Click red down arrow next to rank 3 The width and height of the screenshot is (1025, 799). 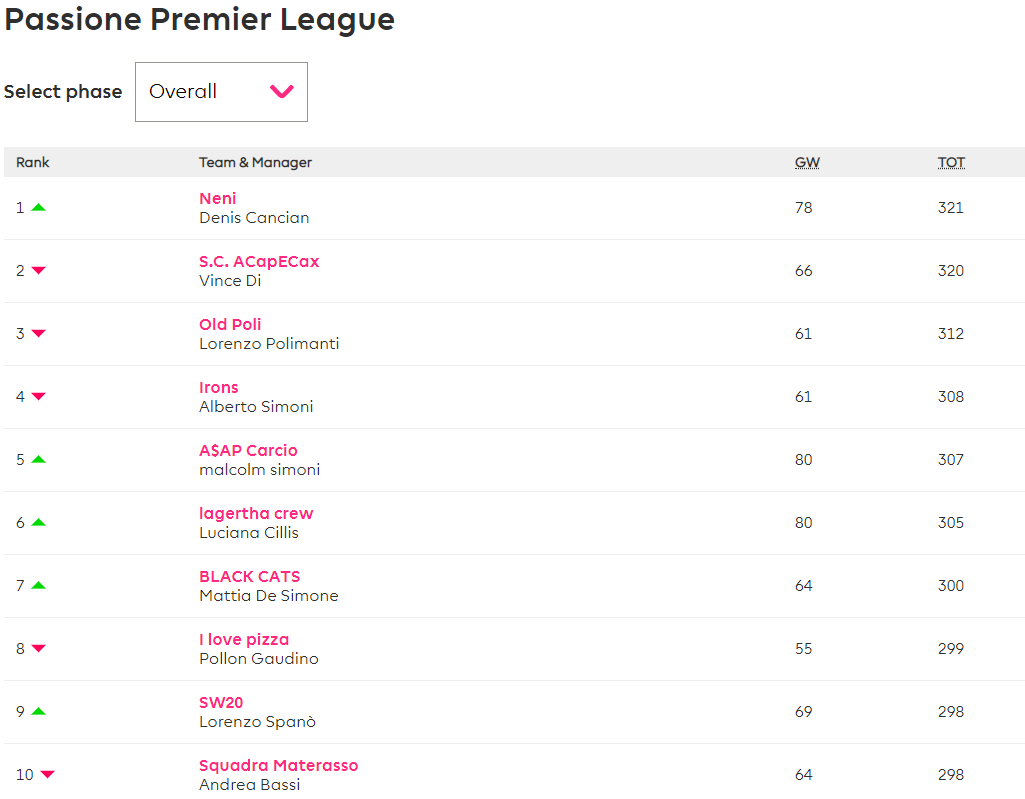(x=39, y=333)
